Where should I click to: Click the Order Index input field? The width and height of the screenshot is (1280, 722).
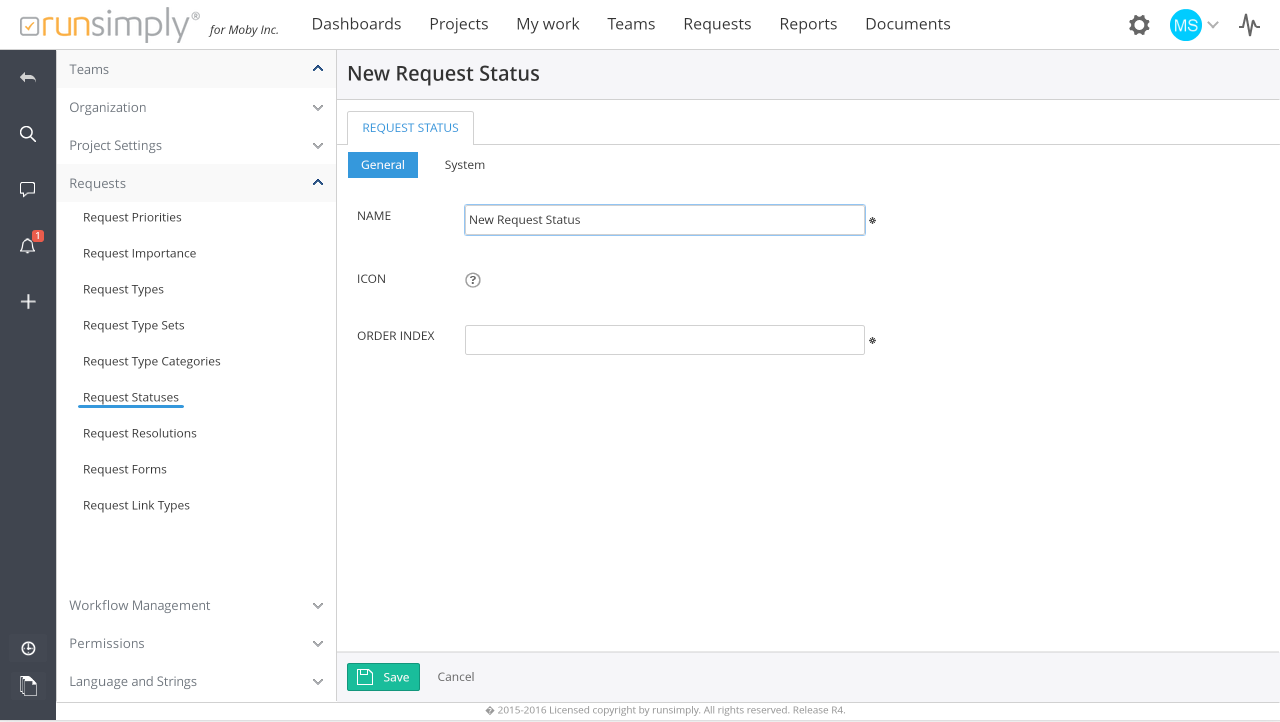click(664, 340)
